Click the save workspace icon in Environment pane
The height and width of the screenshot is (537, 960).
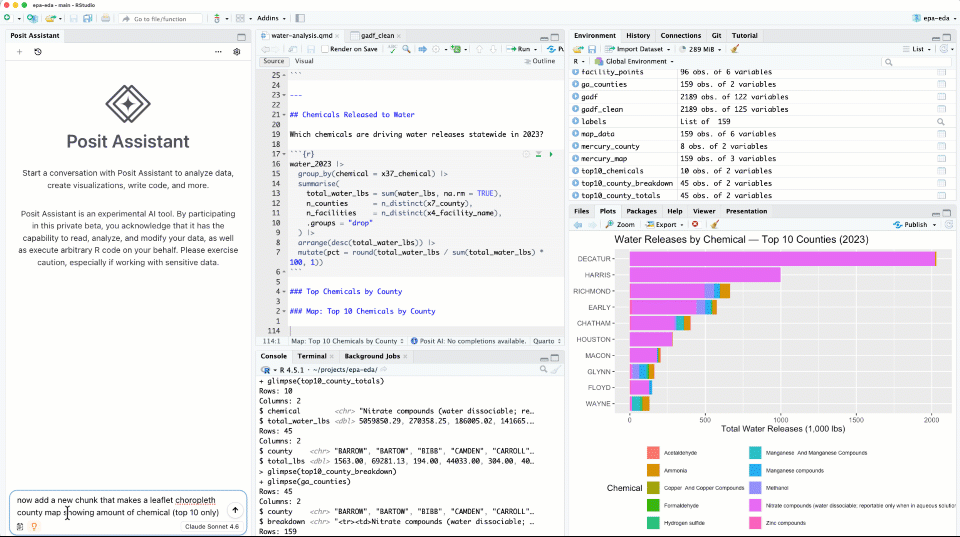592,49
